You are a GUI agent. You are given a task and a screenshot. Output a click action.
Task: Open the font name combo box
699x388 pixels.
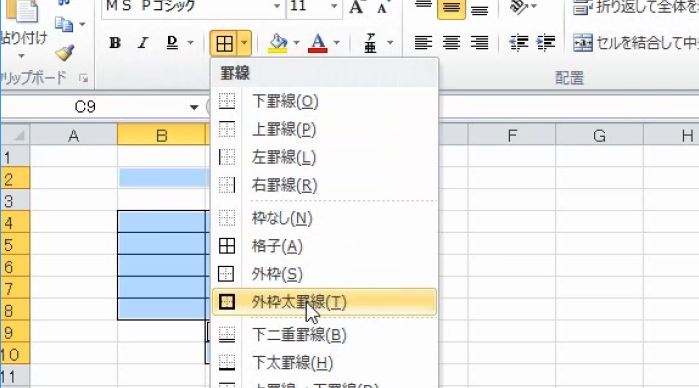[193, 7]
